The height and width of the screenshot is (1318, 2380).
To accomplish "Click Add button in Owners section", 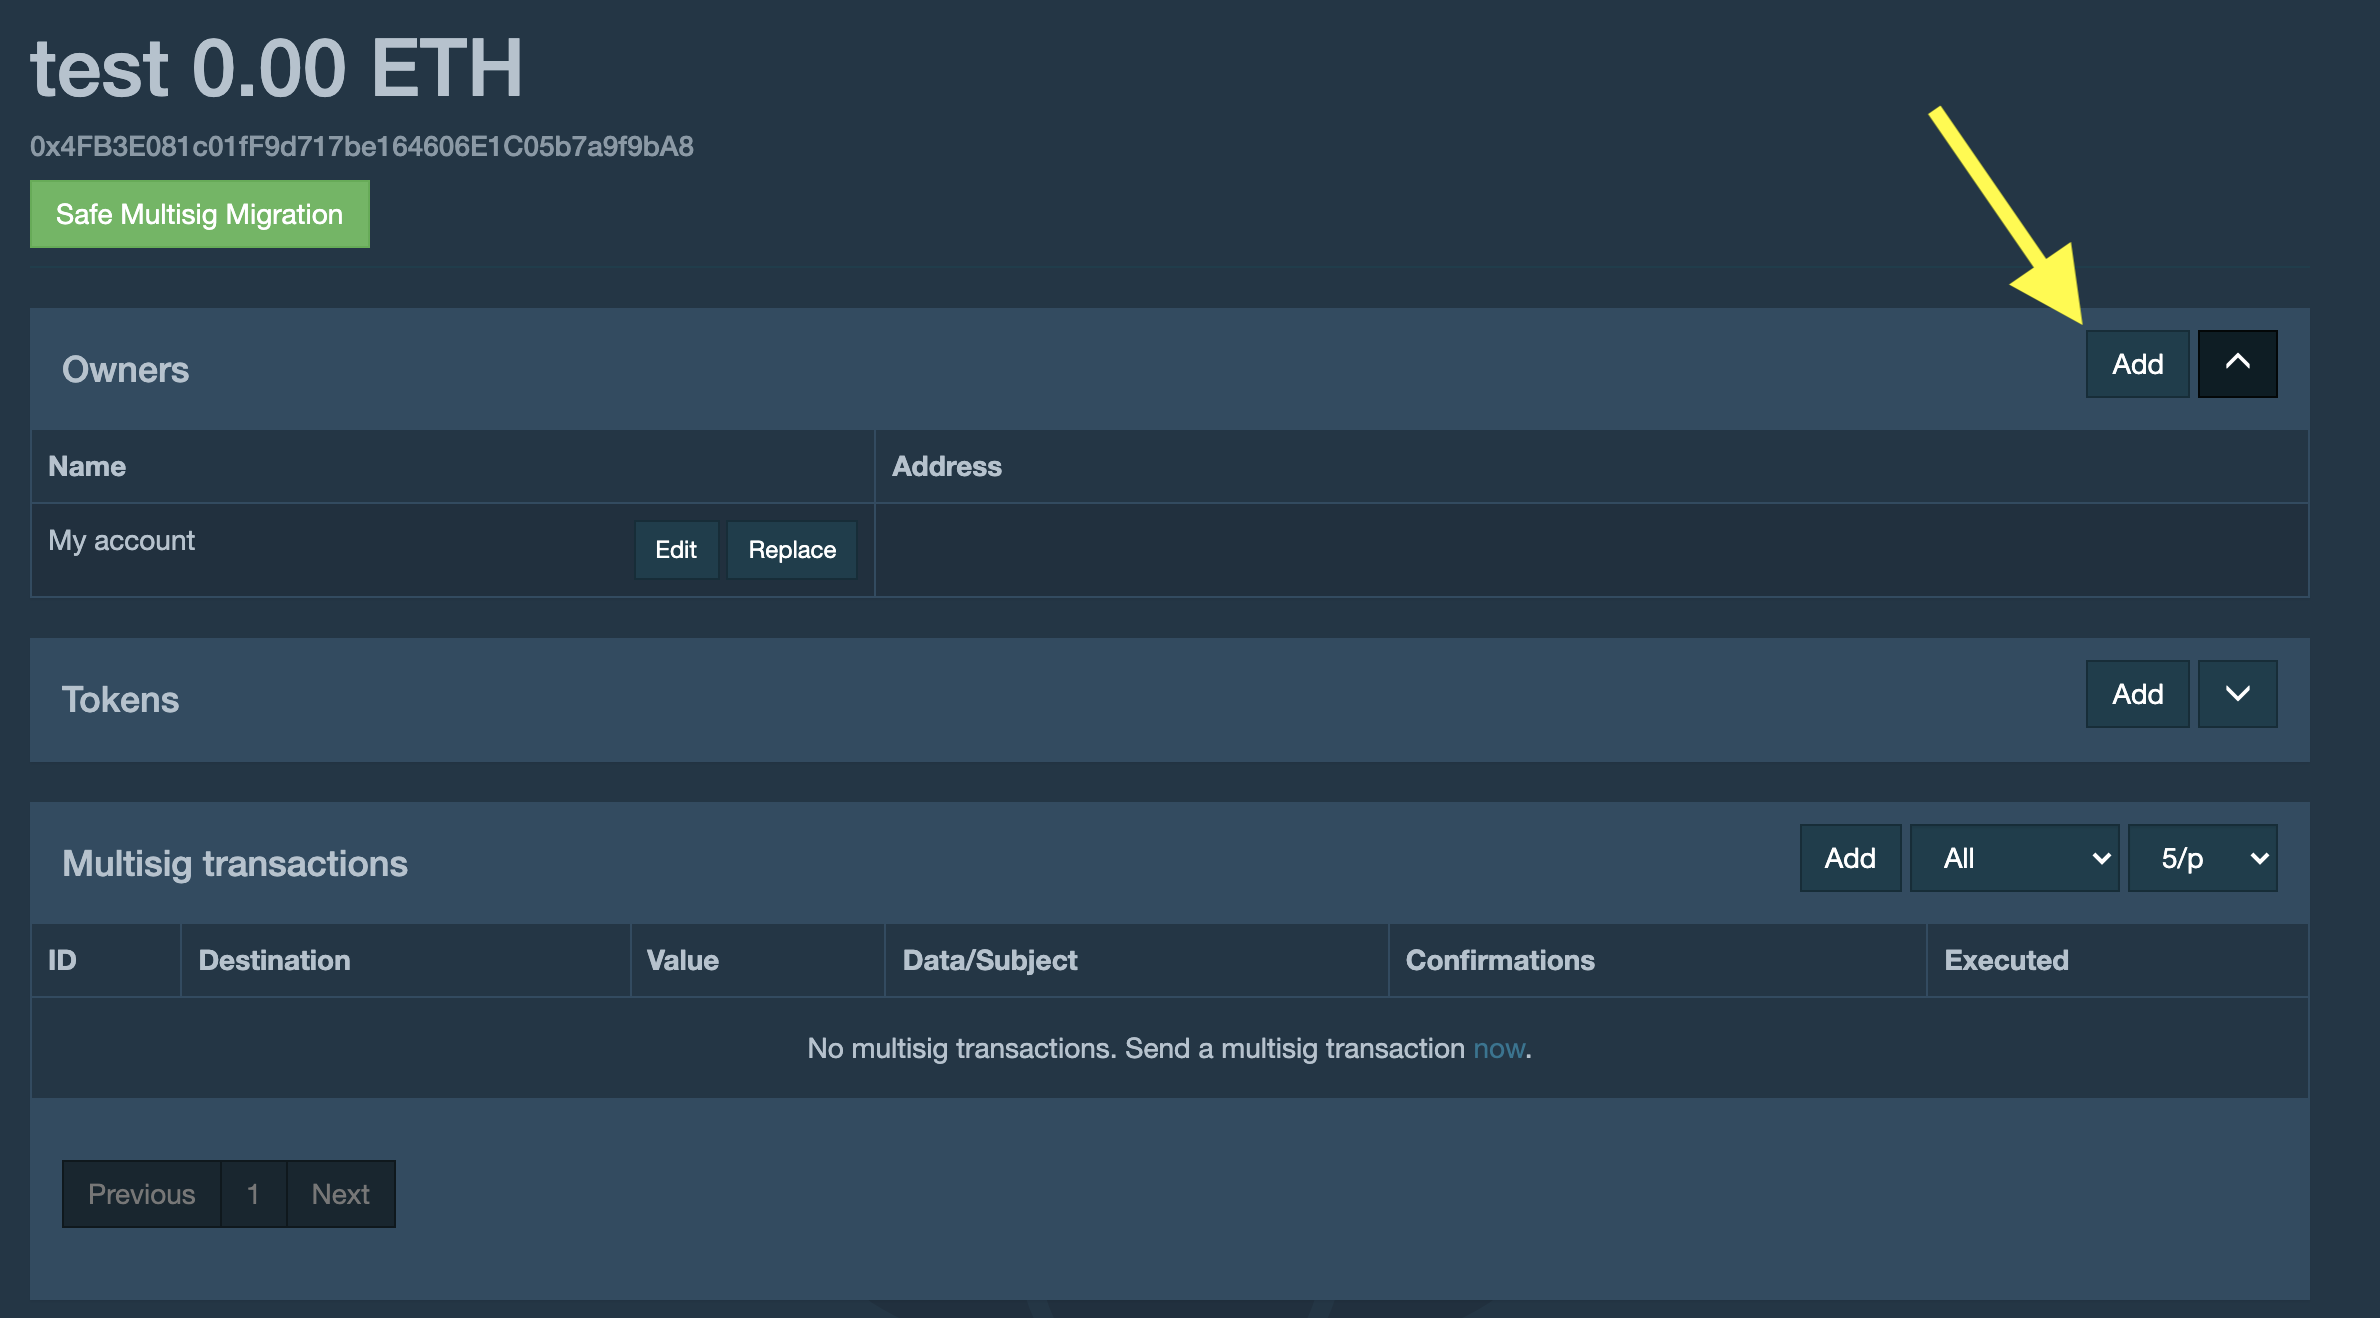I will pos(2137,364).
